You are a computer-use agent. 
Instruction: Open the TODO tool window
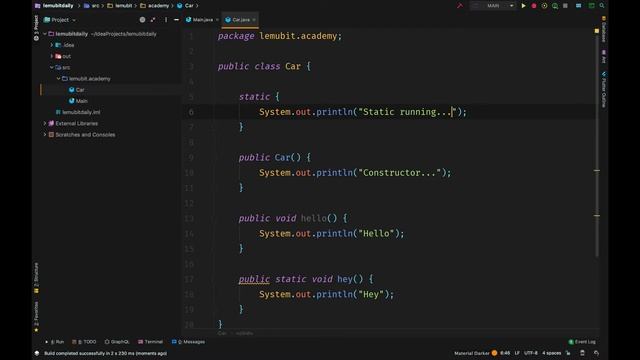84,342
